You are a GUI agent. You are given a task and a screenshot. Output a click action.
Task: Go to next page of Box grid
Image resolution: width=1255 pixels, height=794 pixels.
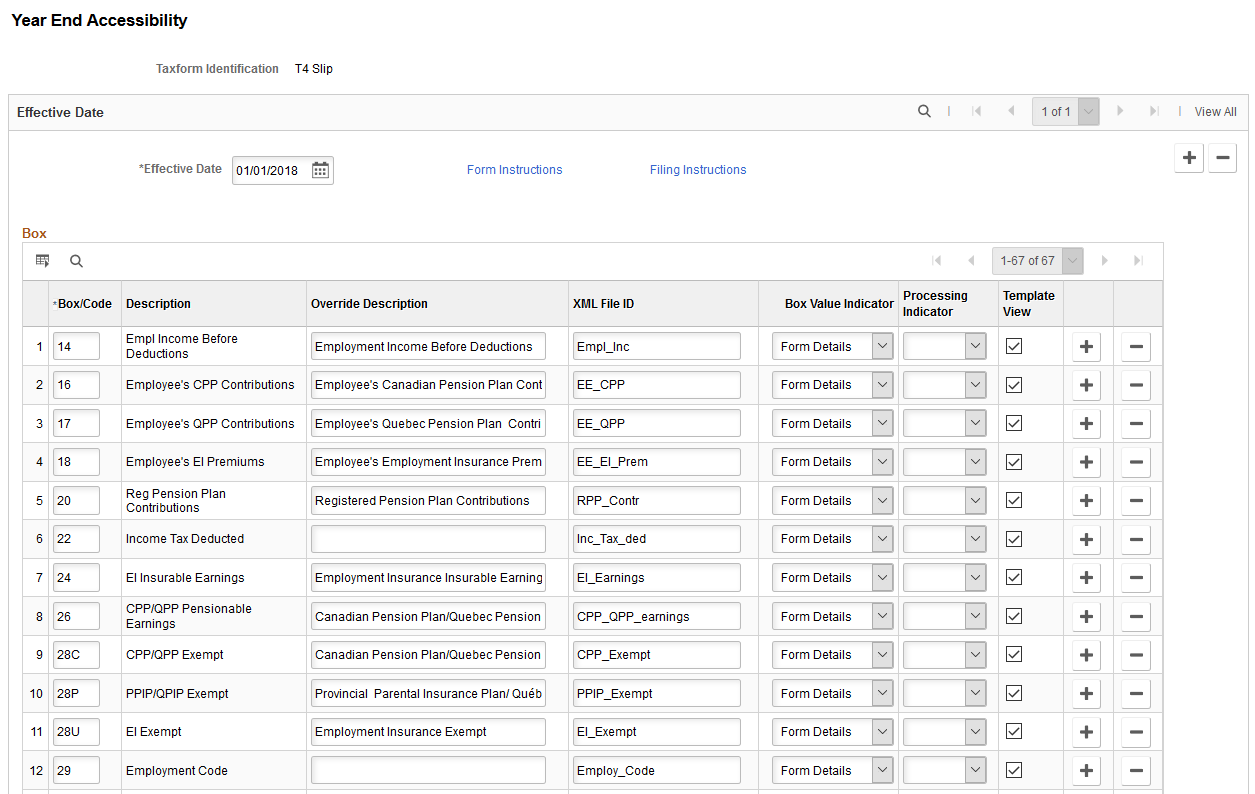pos(1104,261)
